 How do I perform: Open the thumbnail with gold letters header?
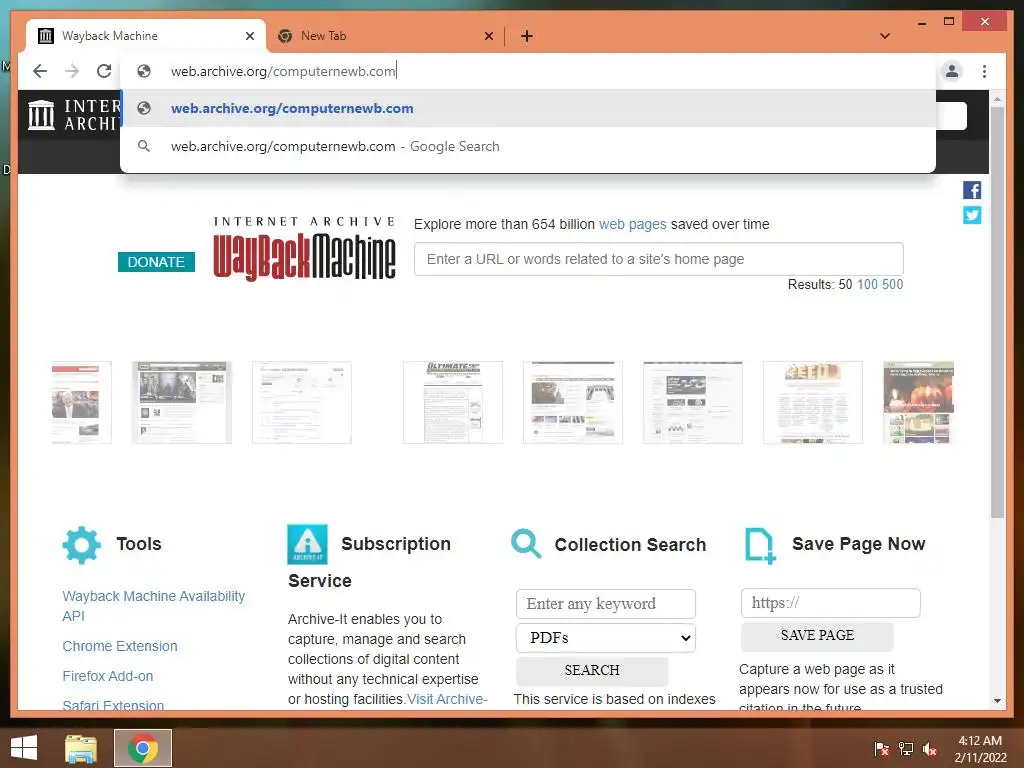tap(813, 402)
